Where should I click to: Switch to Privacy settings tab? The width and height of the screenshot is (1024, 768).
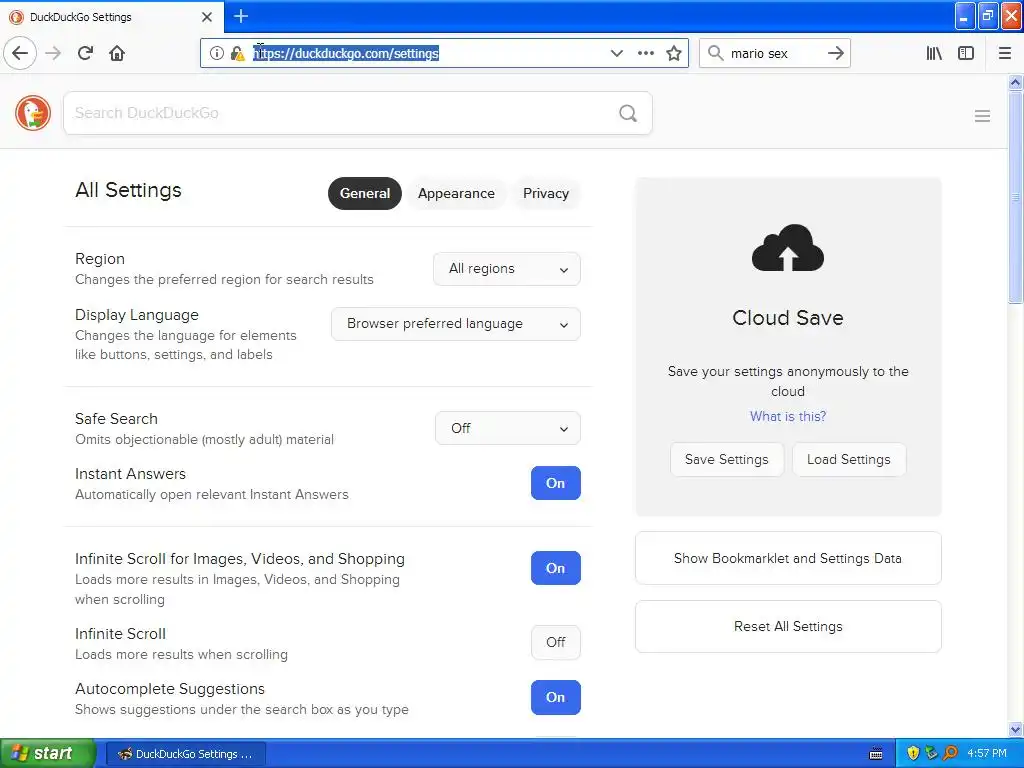[546, 193]
